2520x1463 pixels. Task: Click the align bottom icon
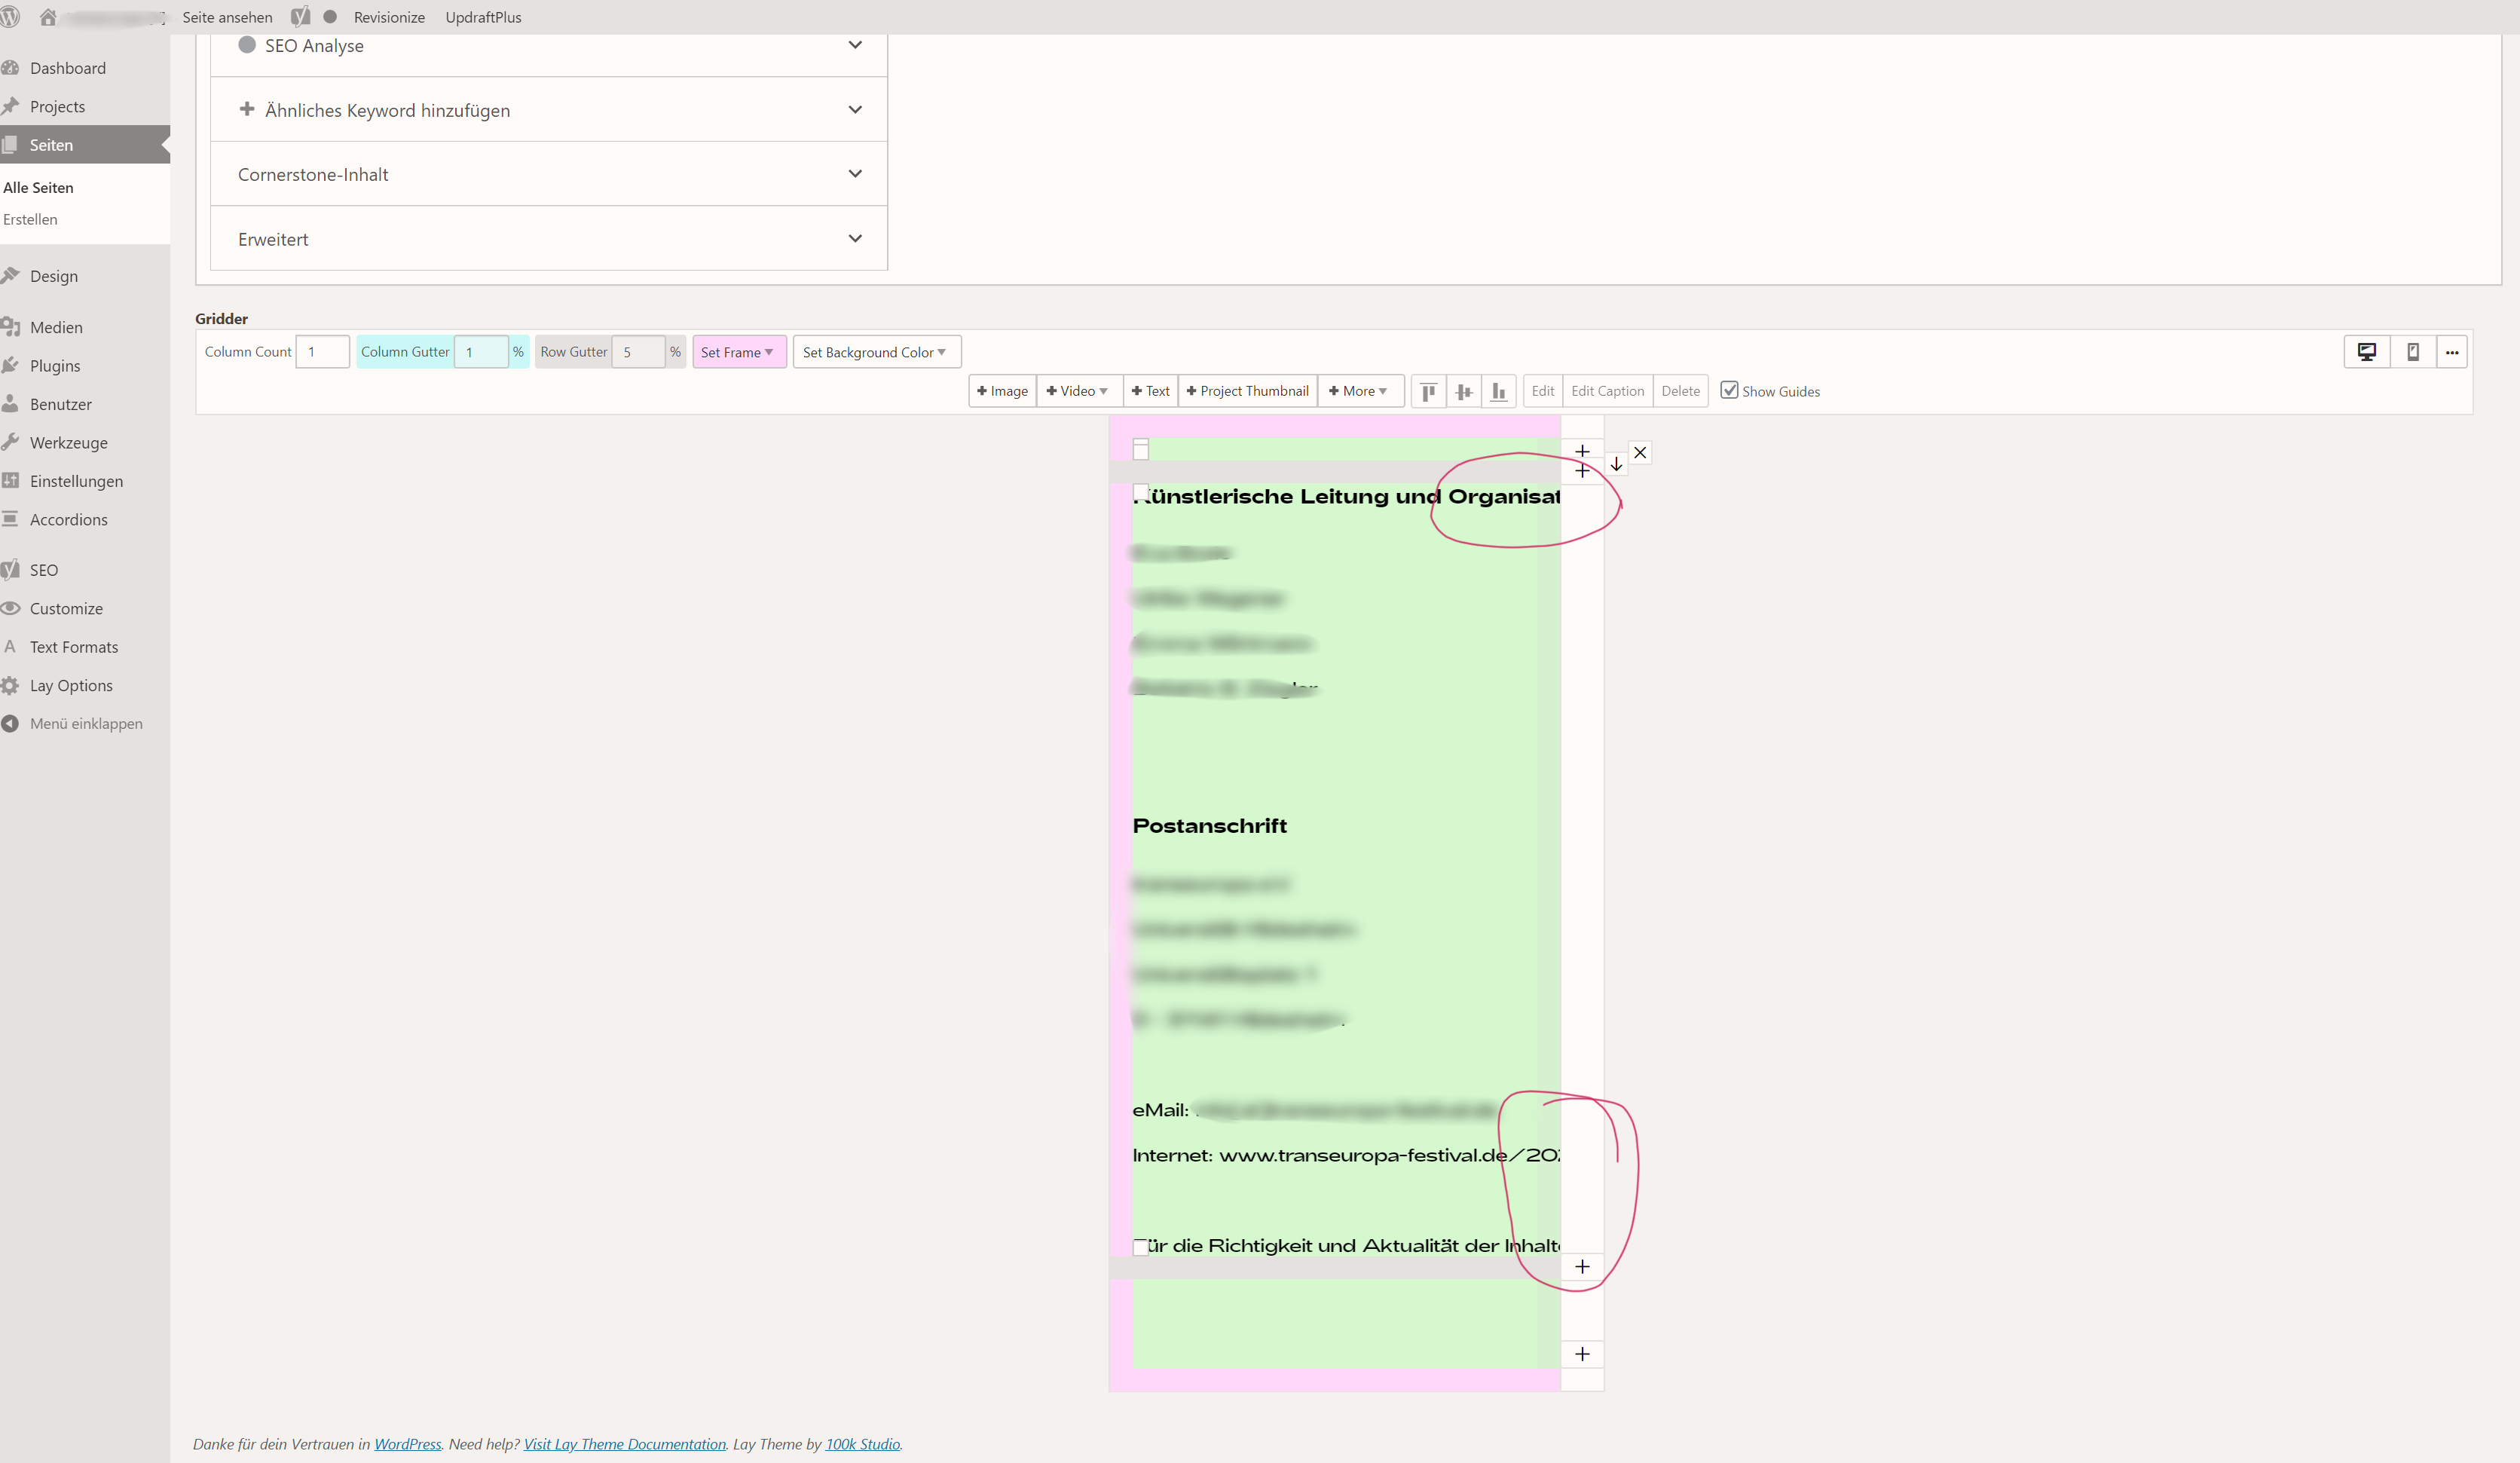tap(1498, 391)
